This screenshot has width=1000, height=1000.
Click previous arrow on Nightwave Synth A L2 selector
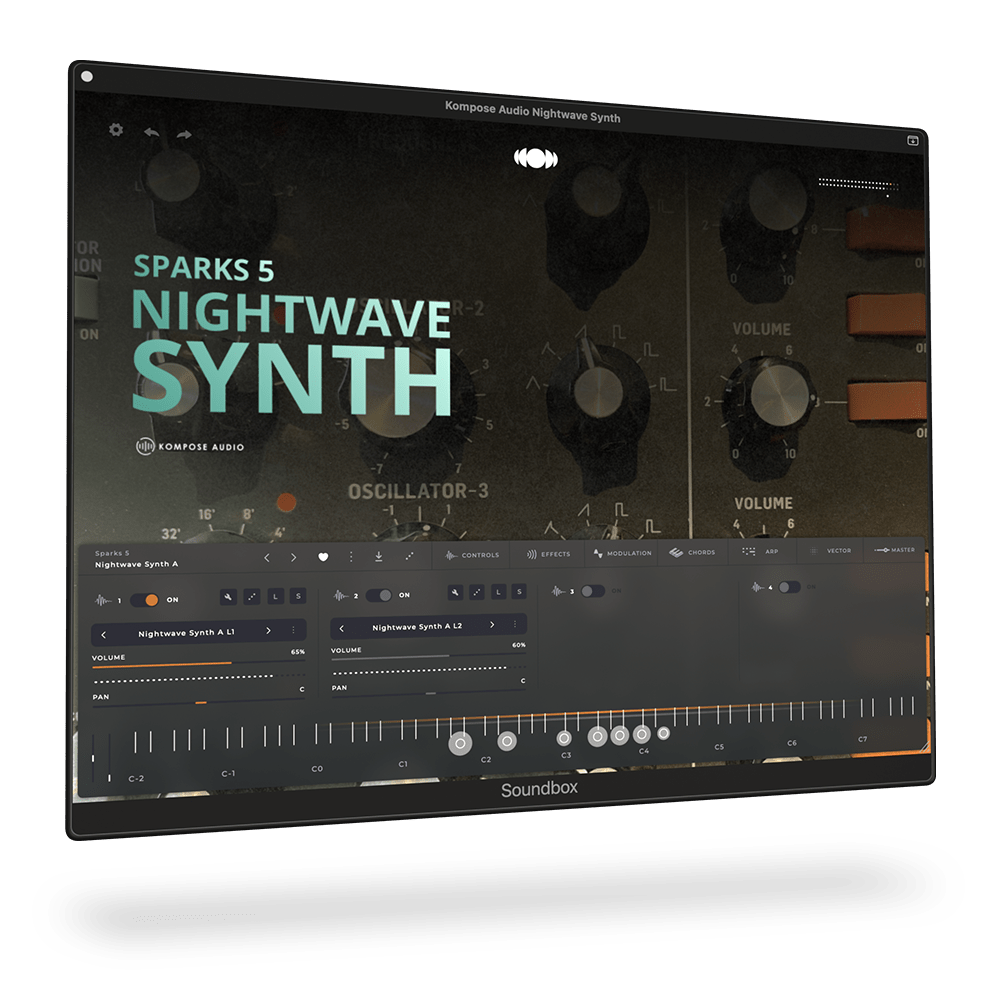pyautogui.click(x=343, y=626)
